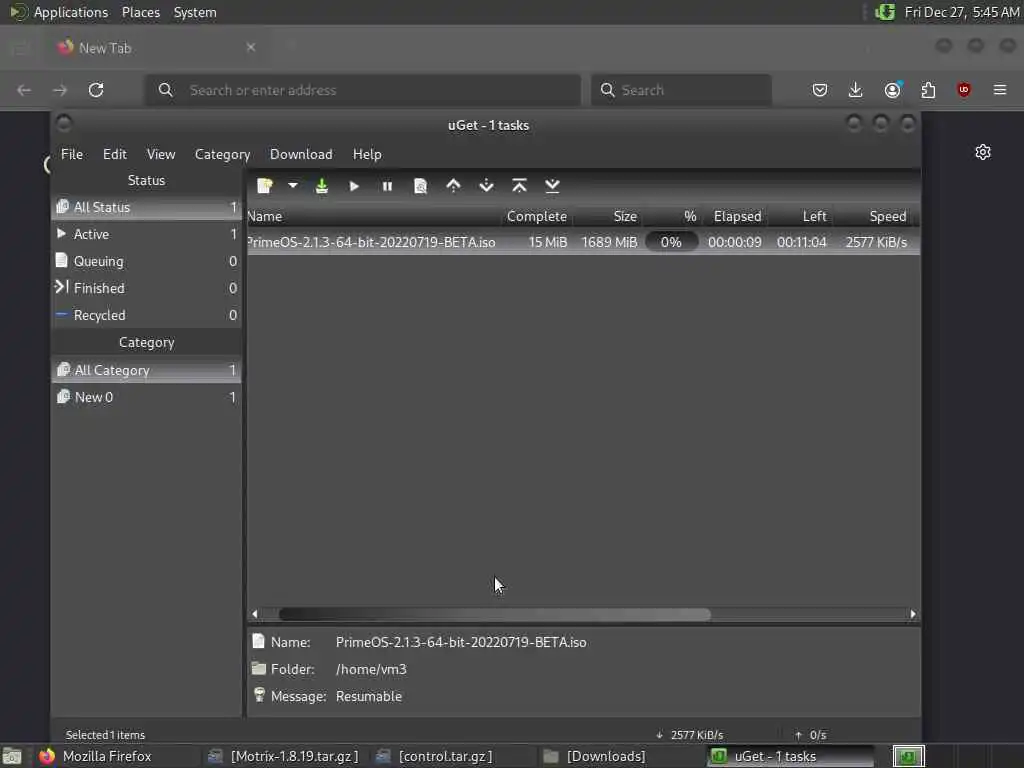This screenshot has height=768, width=1024.
Task: Click Firefox forward arrow button
Action: coord(59,90)
